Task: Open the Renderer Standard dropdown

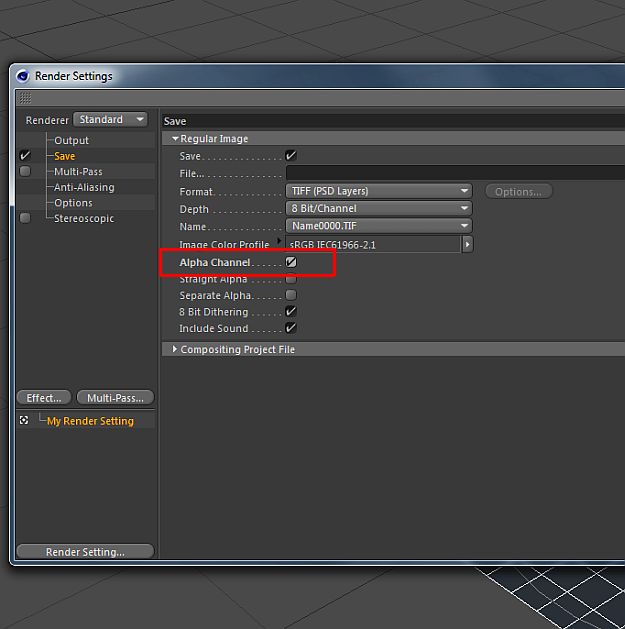Action: pyautogui.click(x=110, y=120)
